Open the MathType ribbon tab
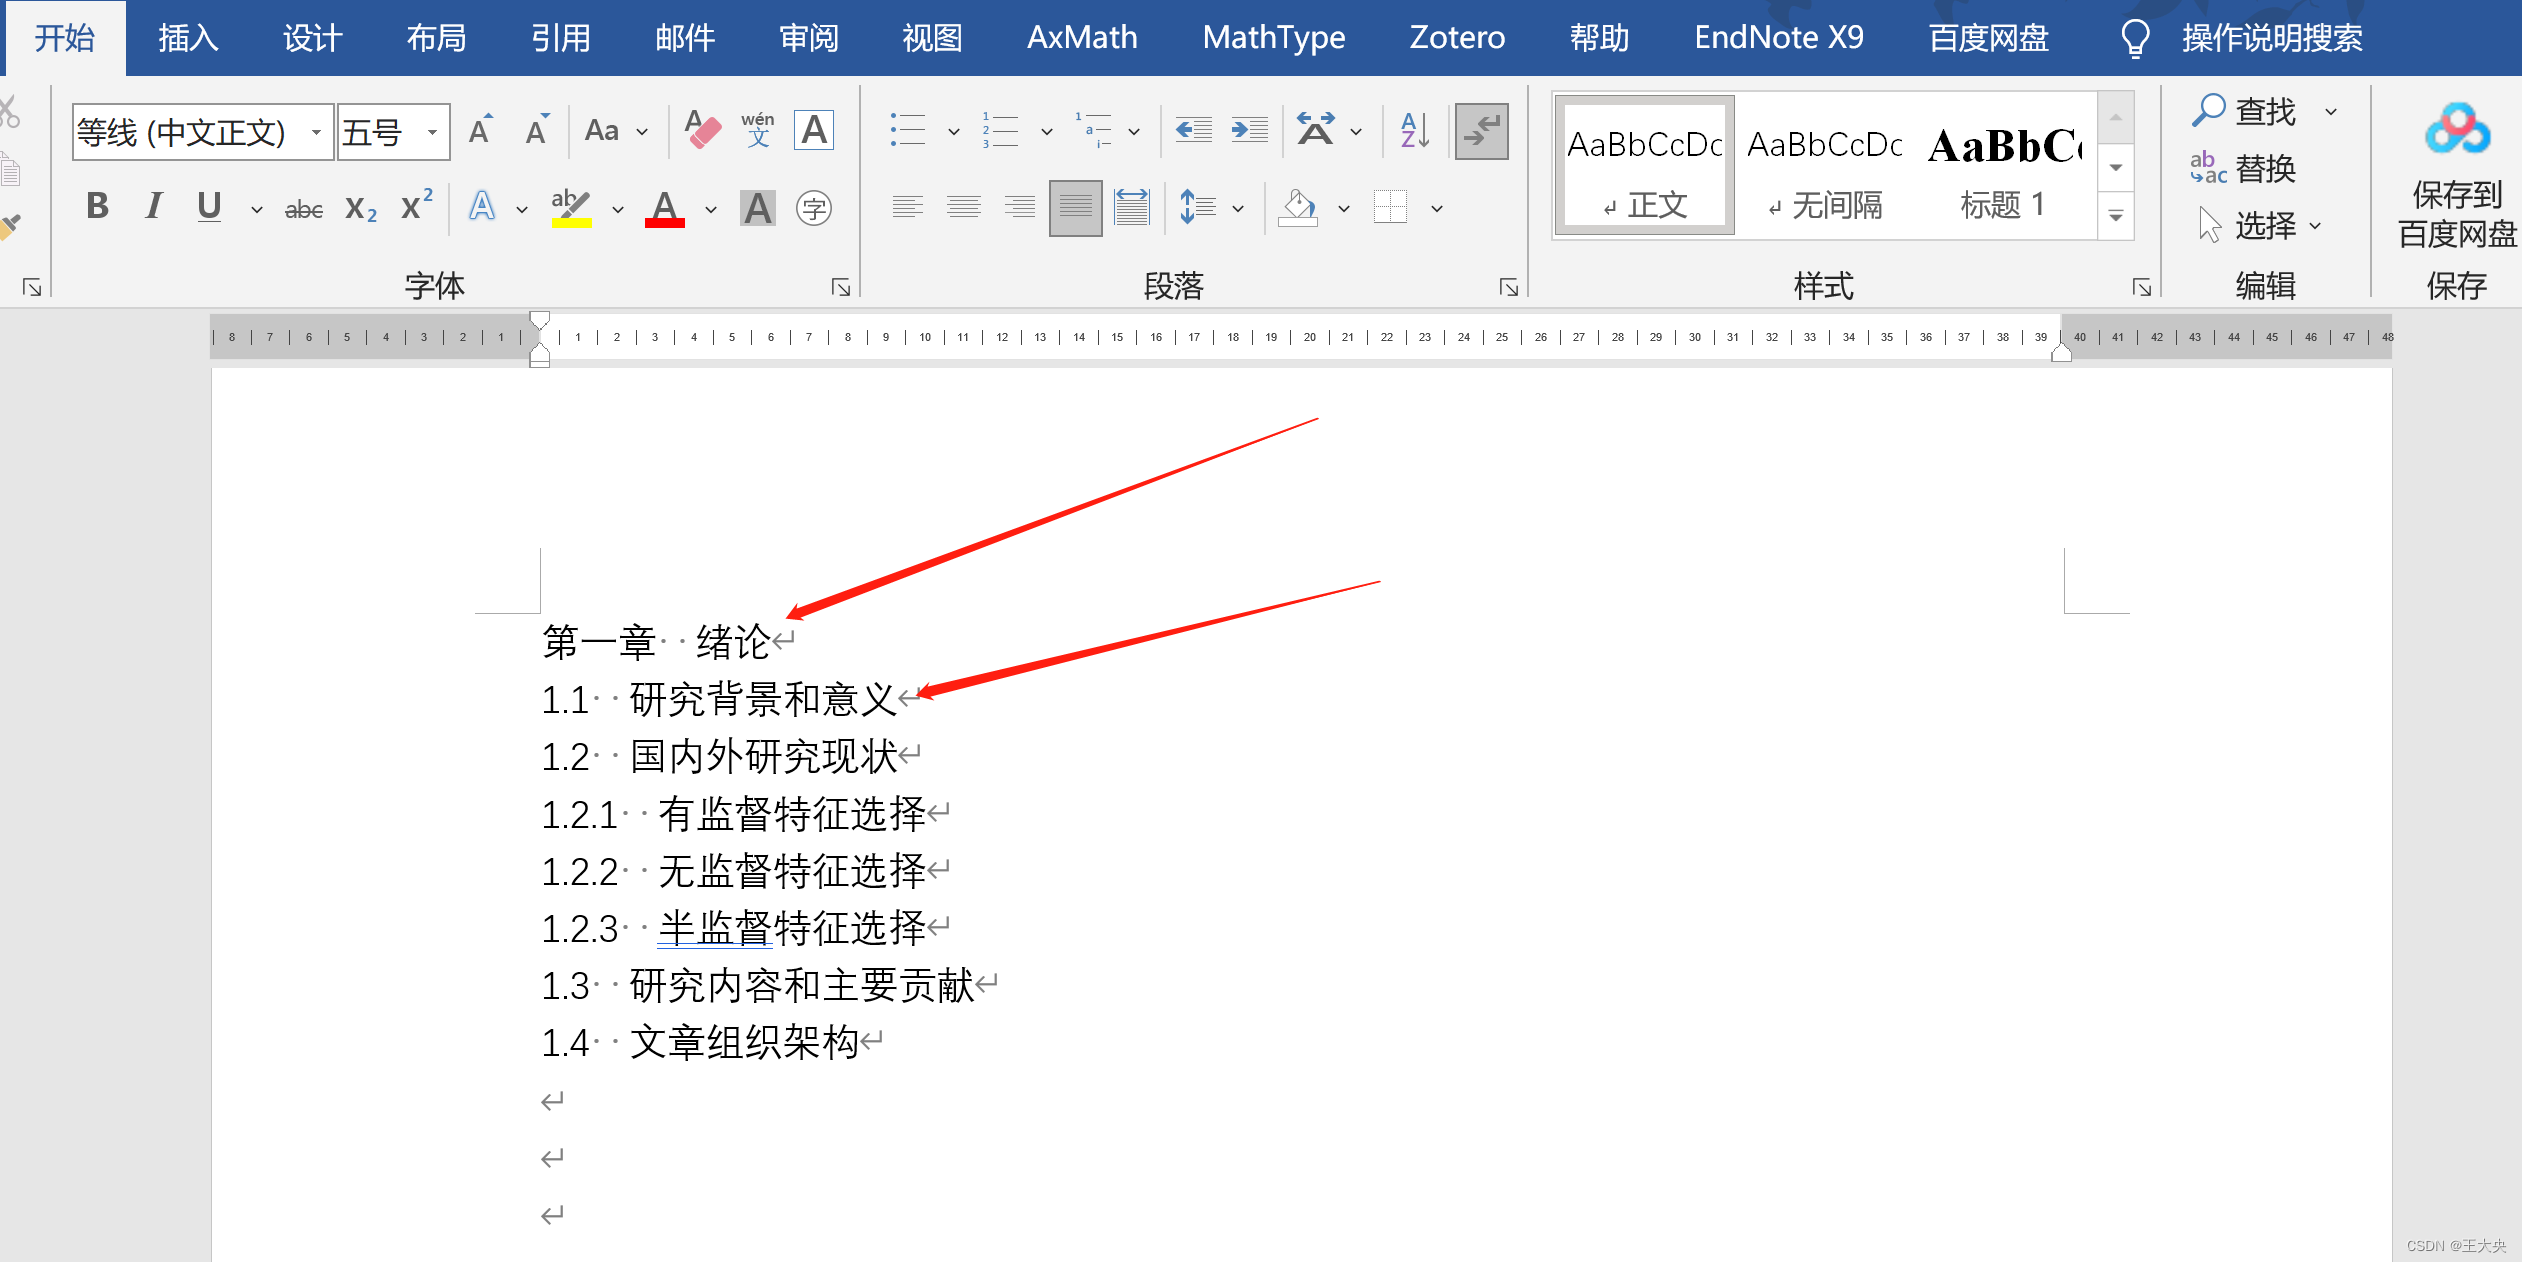The image size is (2522, 1262). tap(1273, 38)
